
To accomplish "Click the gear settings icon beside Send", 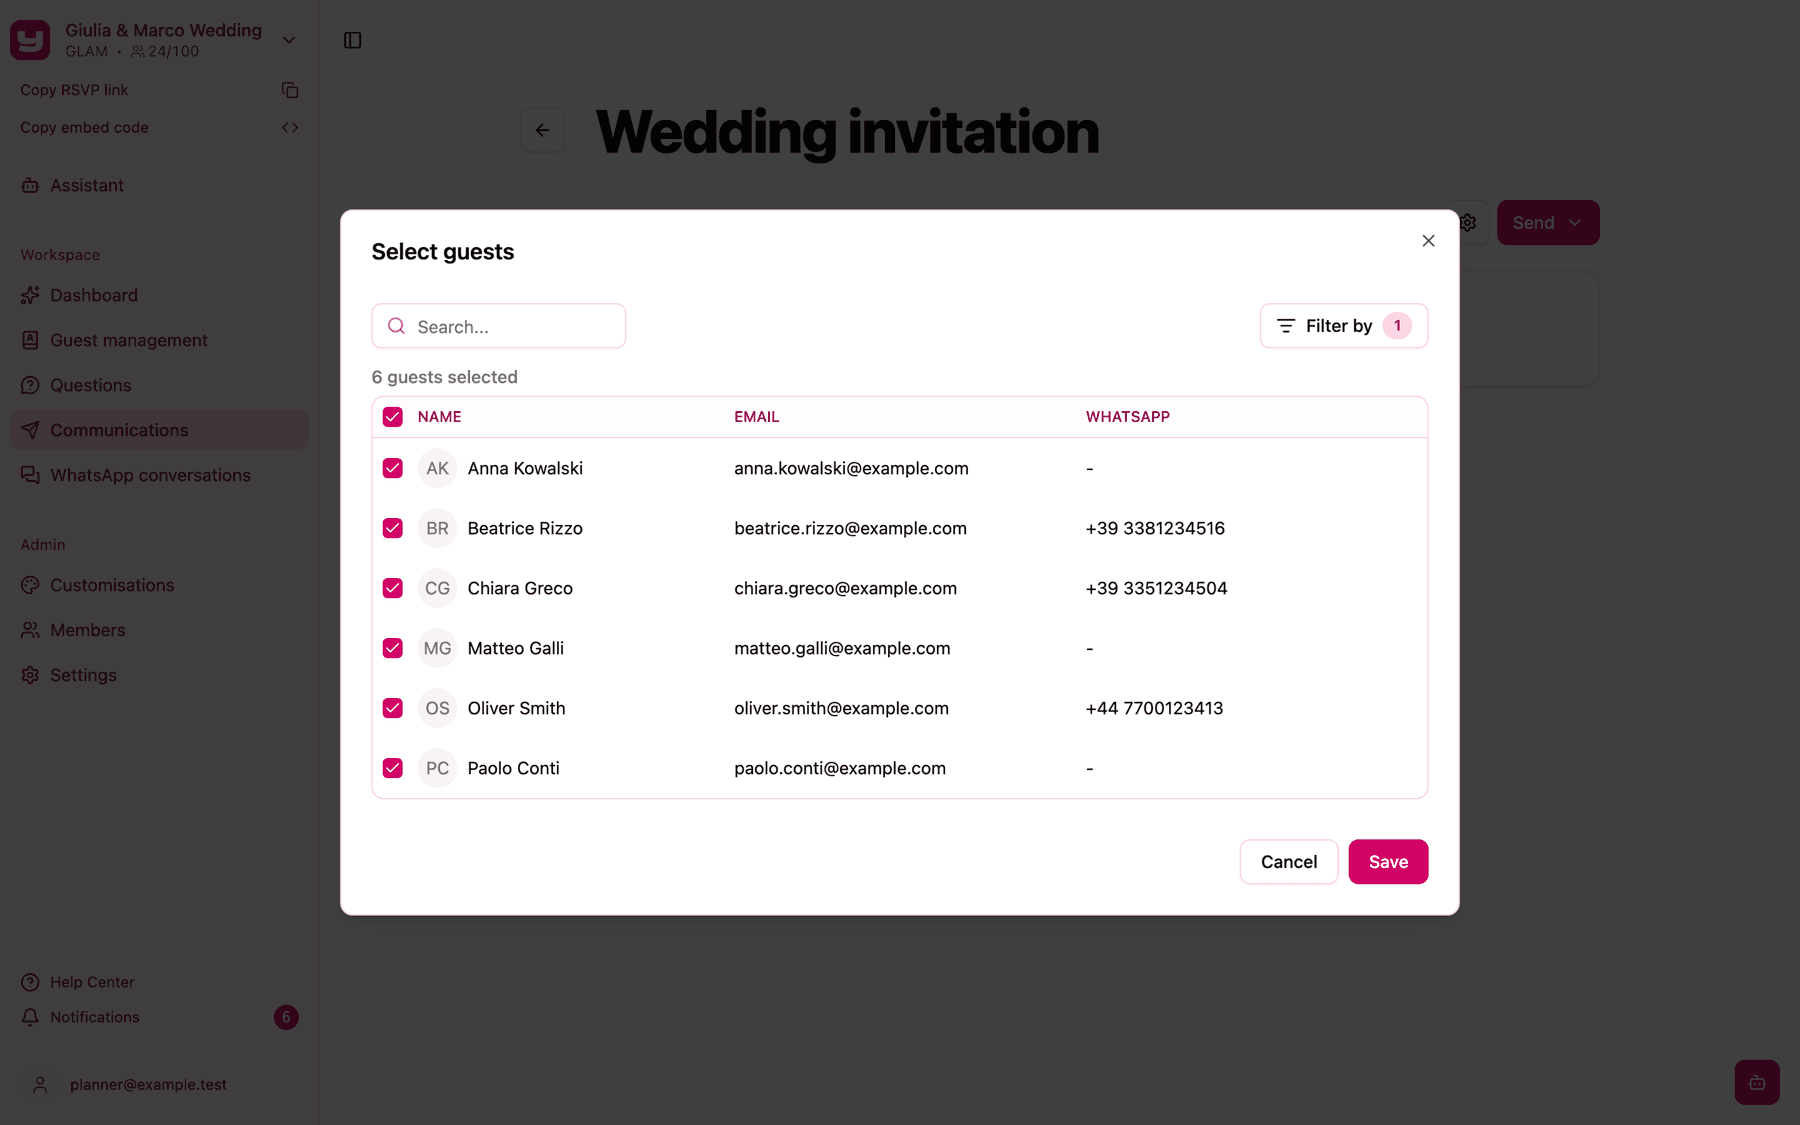I will pos(1468,222).
